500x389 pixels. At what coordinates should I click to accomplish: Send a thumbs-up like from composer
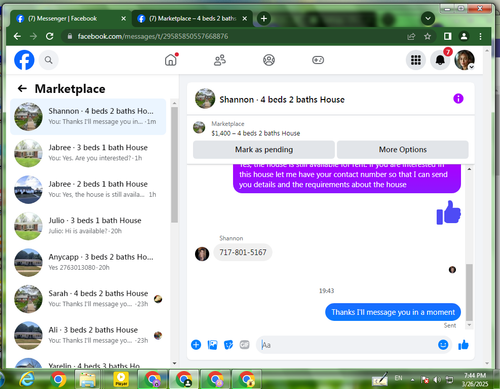click(x=463, y=345)
